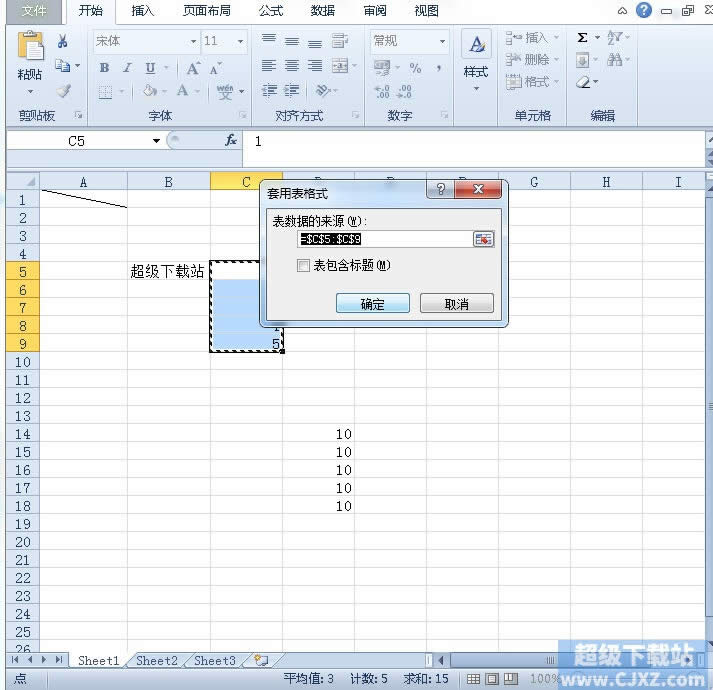Click Find and Select binoculars

click(615, 60)
